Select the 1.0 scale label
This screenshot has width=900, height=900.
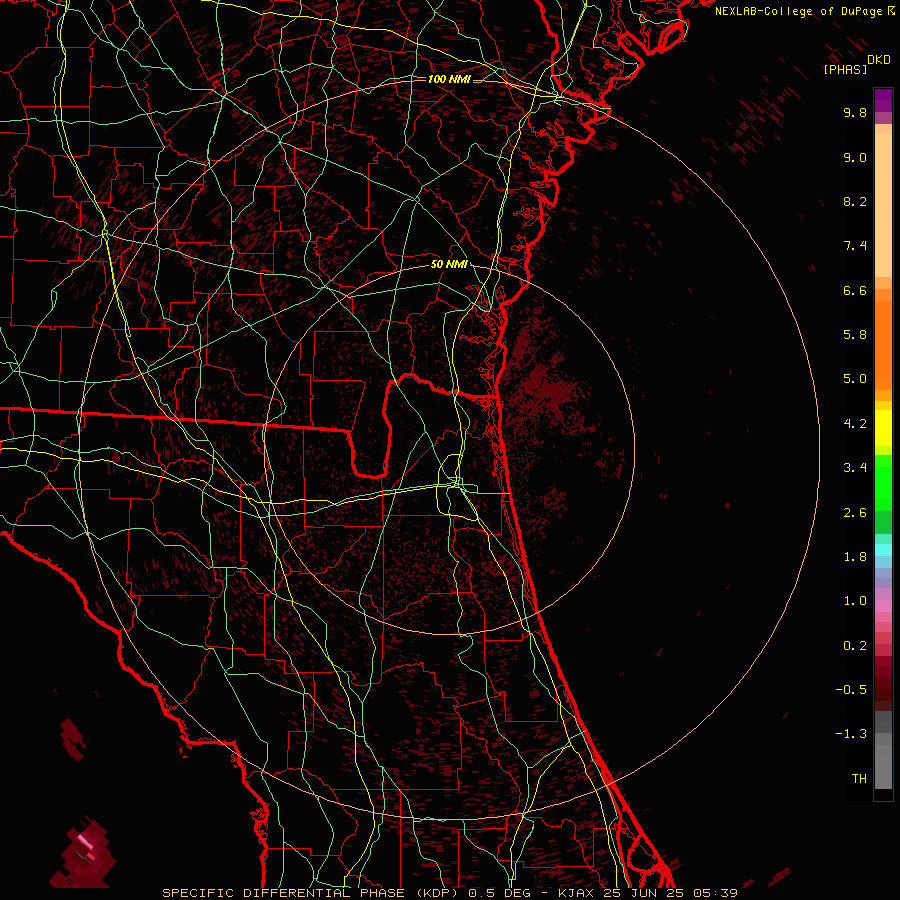855,601
